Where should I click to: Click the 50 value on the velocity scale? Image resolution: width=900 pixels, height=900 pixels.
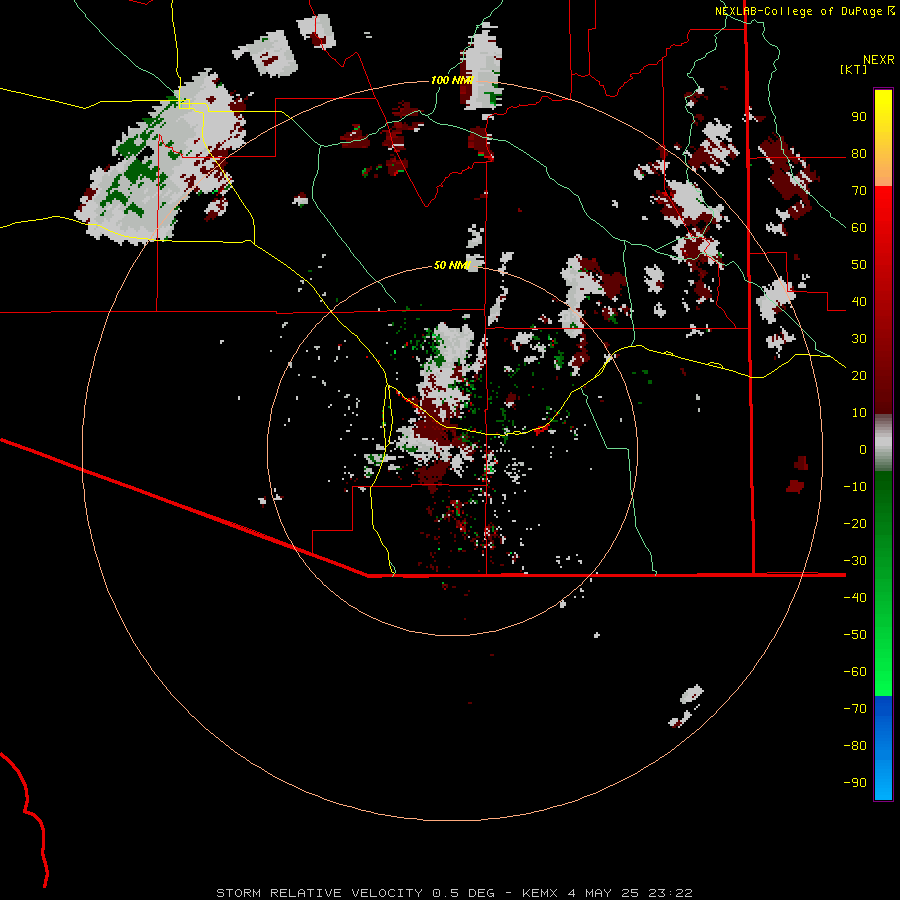859,265
